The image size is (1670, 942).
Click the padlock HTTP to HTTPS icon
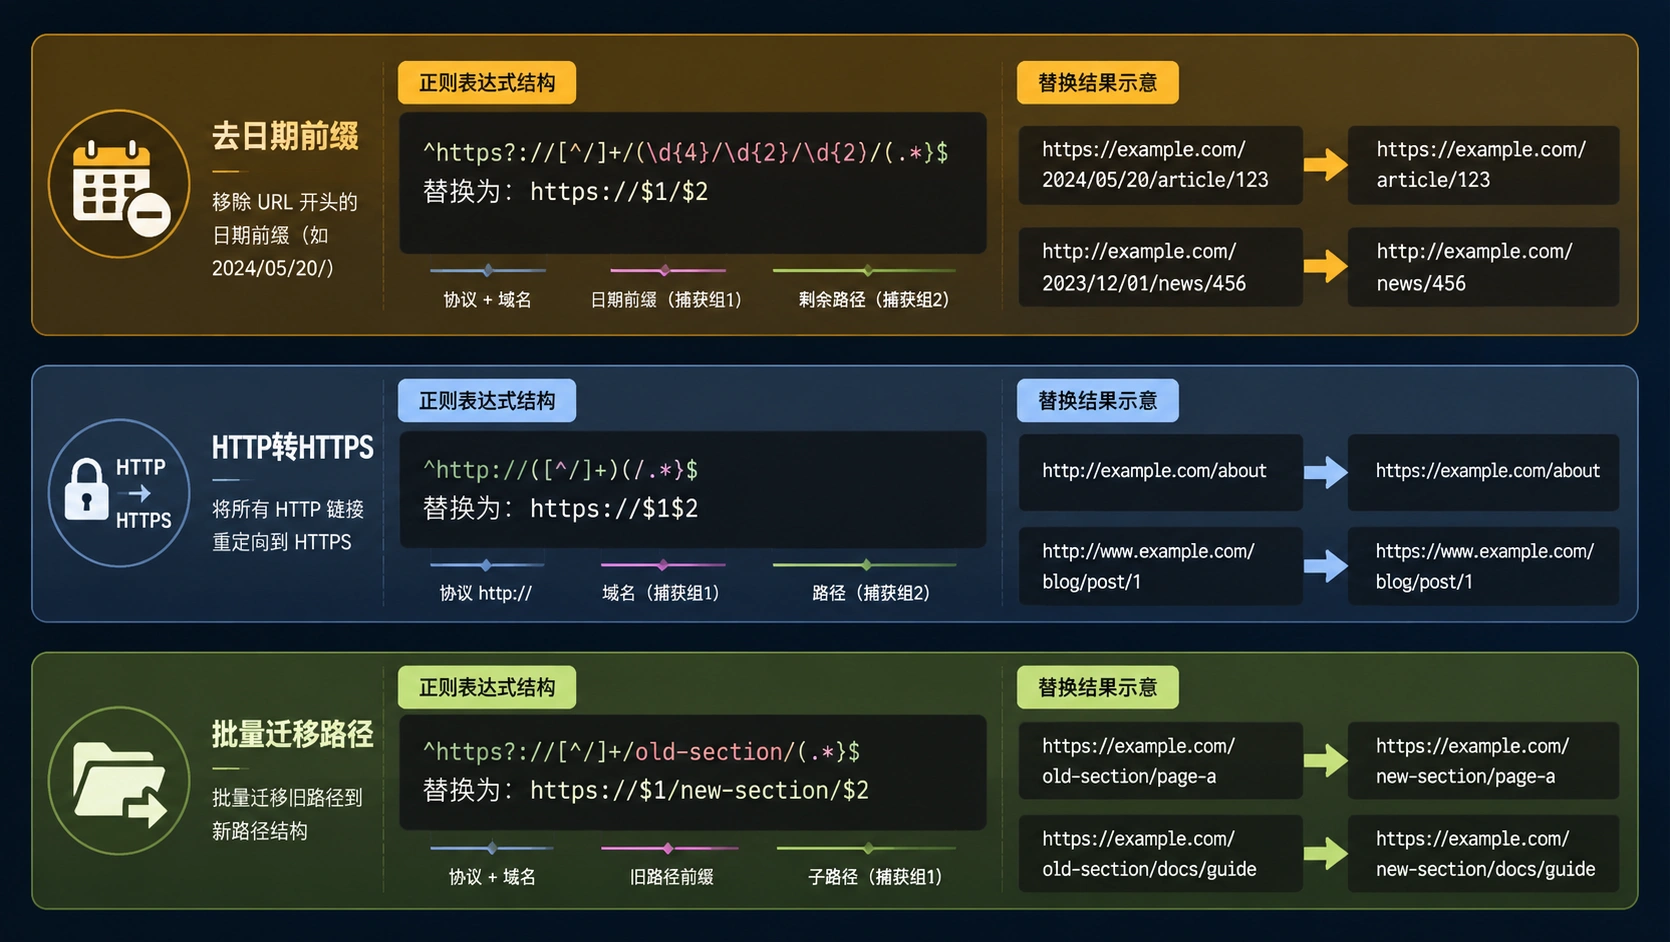coord(119,493)
